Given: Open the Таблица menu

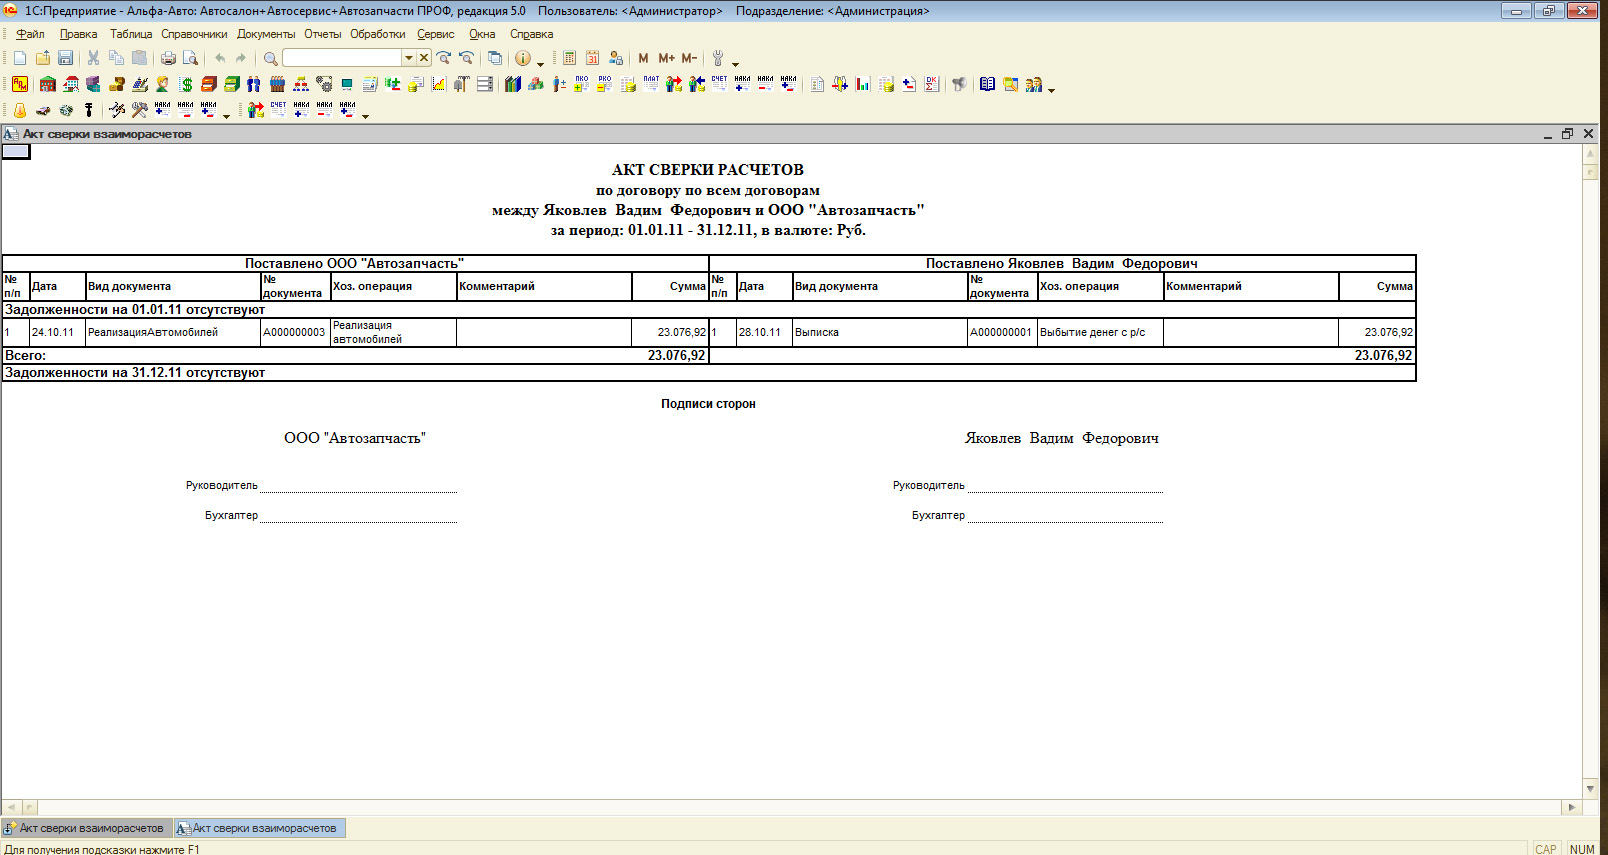Looking at the screenshot, I should 131,34.
